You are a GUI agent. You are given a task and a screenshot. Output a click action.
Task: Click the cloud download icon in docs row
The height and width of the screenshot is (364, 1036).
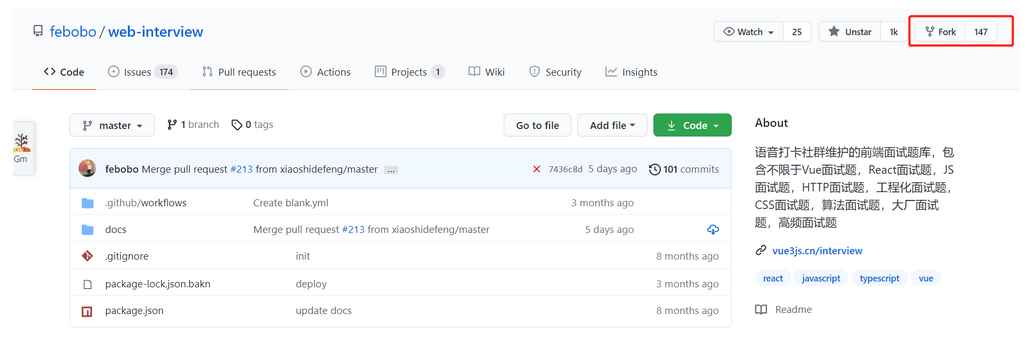(x=713, y=230)
